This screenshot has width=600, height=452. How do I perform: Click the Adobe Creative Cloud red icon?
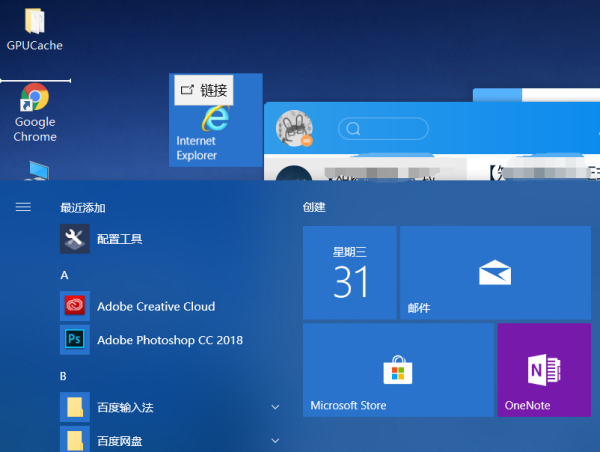(75, 306)
